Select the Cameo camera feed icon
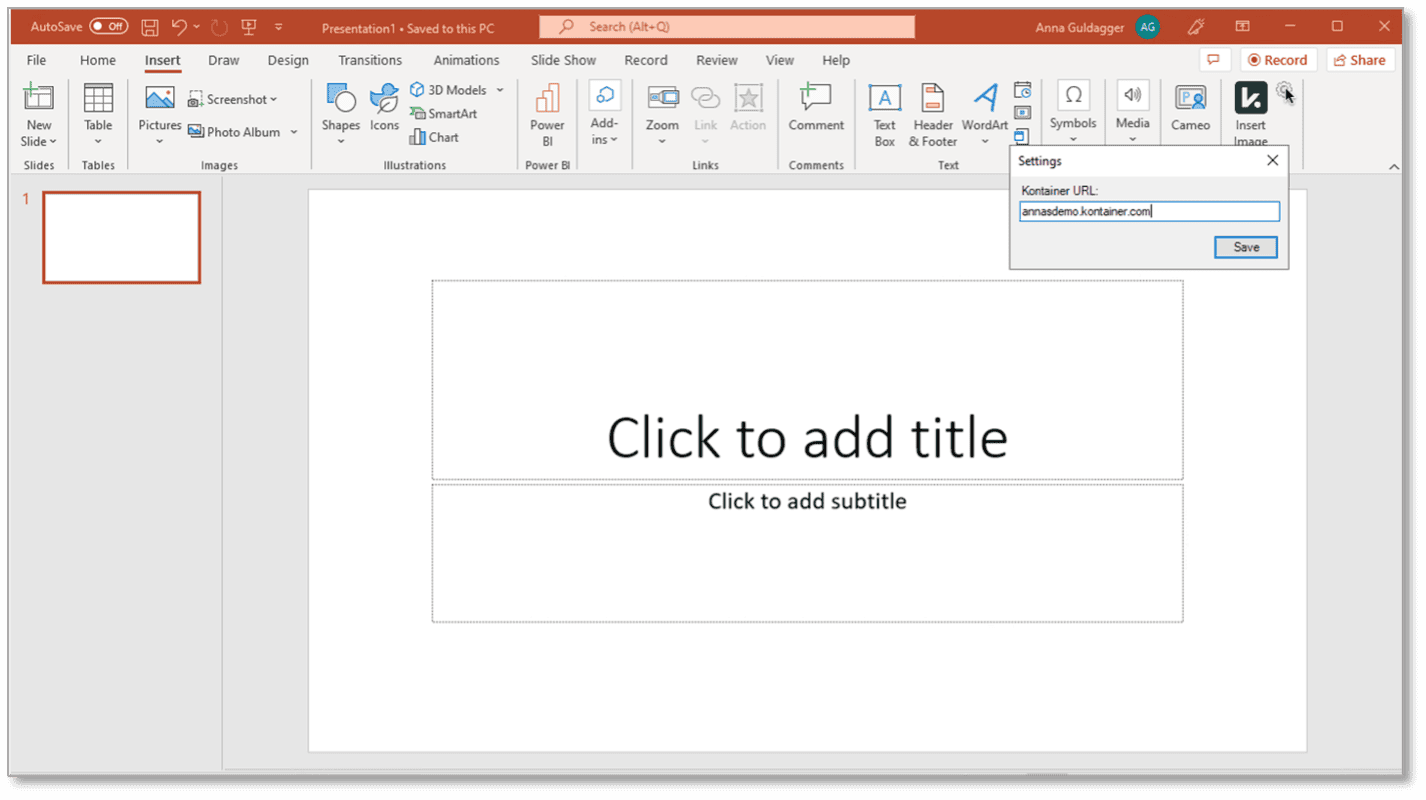1426x800 pixels. click(1190, 105)
